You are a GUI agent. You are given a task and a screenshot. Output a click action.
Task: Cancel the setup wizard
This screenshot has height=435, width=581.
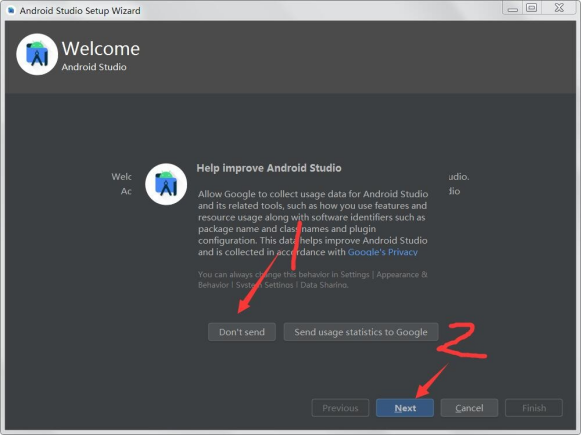coord(469,408)
